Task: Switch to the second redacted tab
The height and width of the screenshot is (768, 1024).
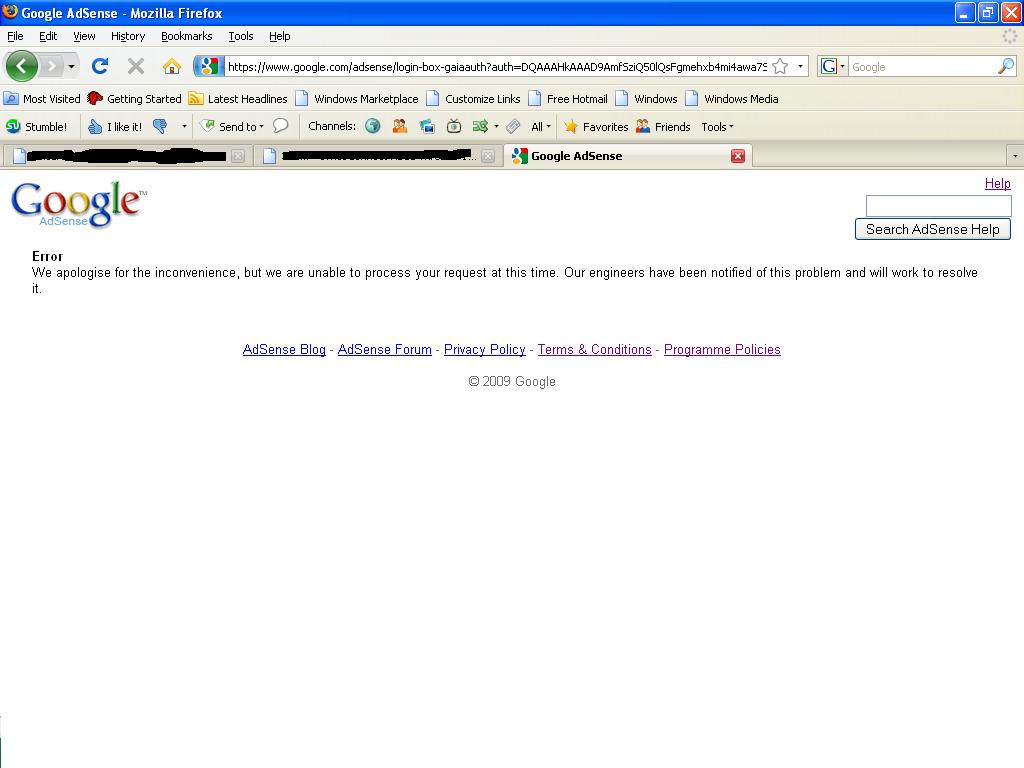Action: click(x=377, y=156)
